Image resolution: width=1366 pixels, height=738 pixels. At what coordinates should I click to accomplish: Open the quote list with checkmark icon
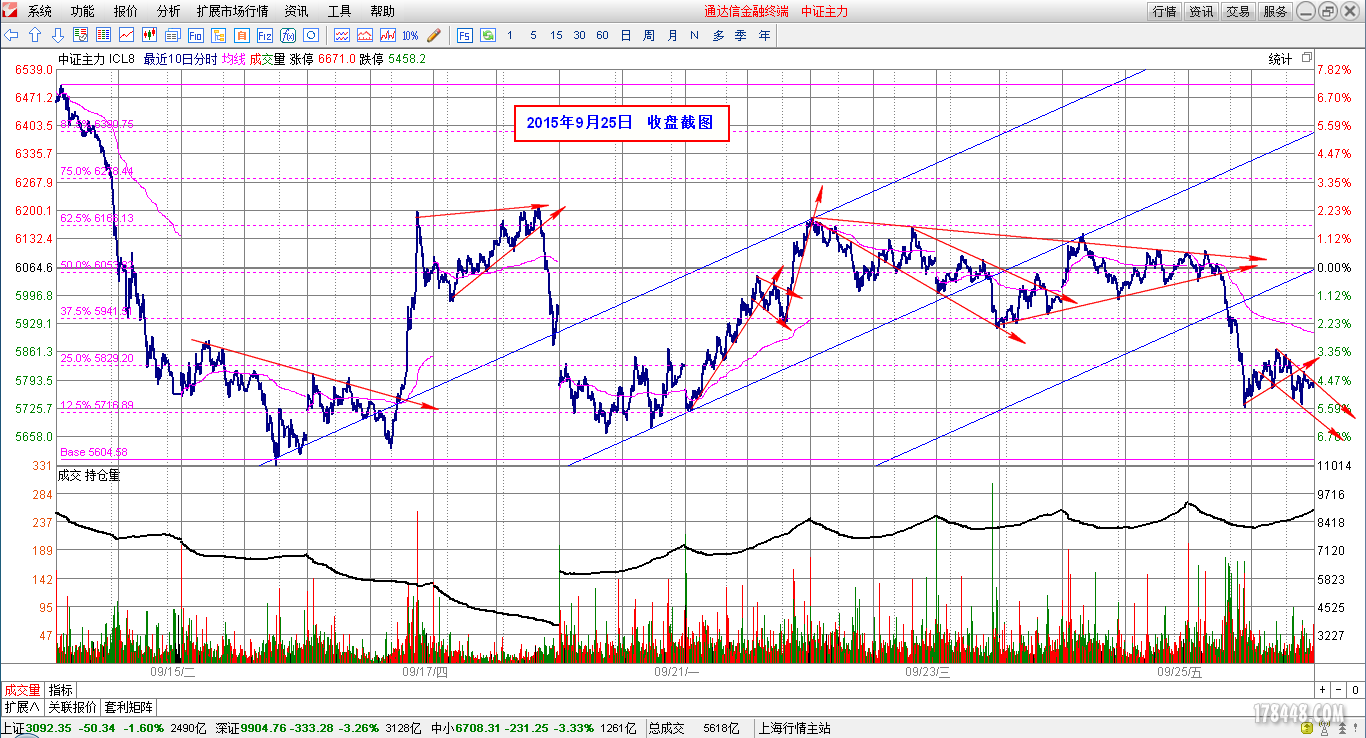click(x=81, y=35)
